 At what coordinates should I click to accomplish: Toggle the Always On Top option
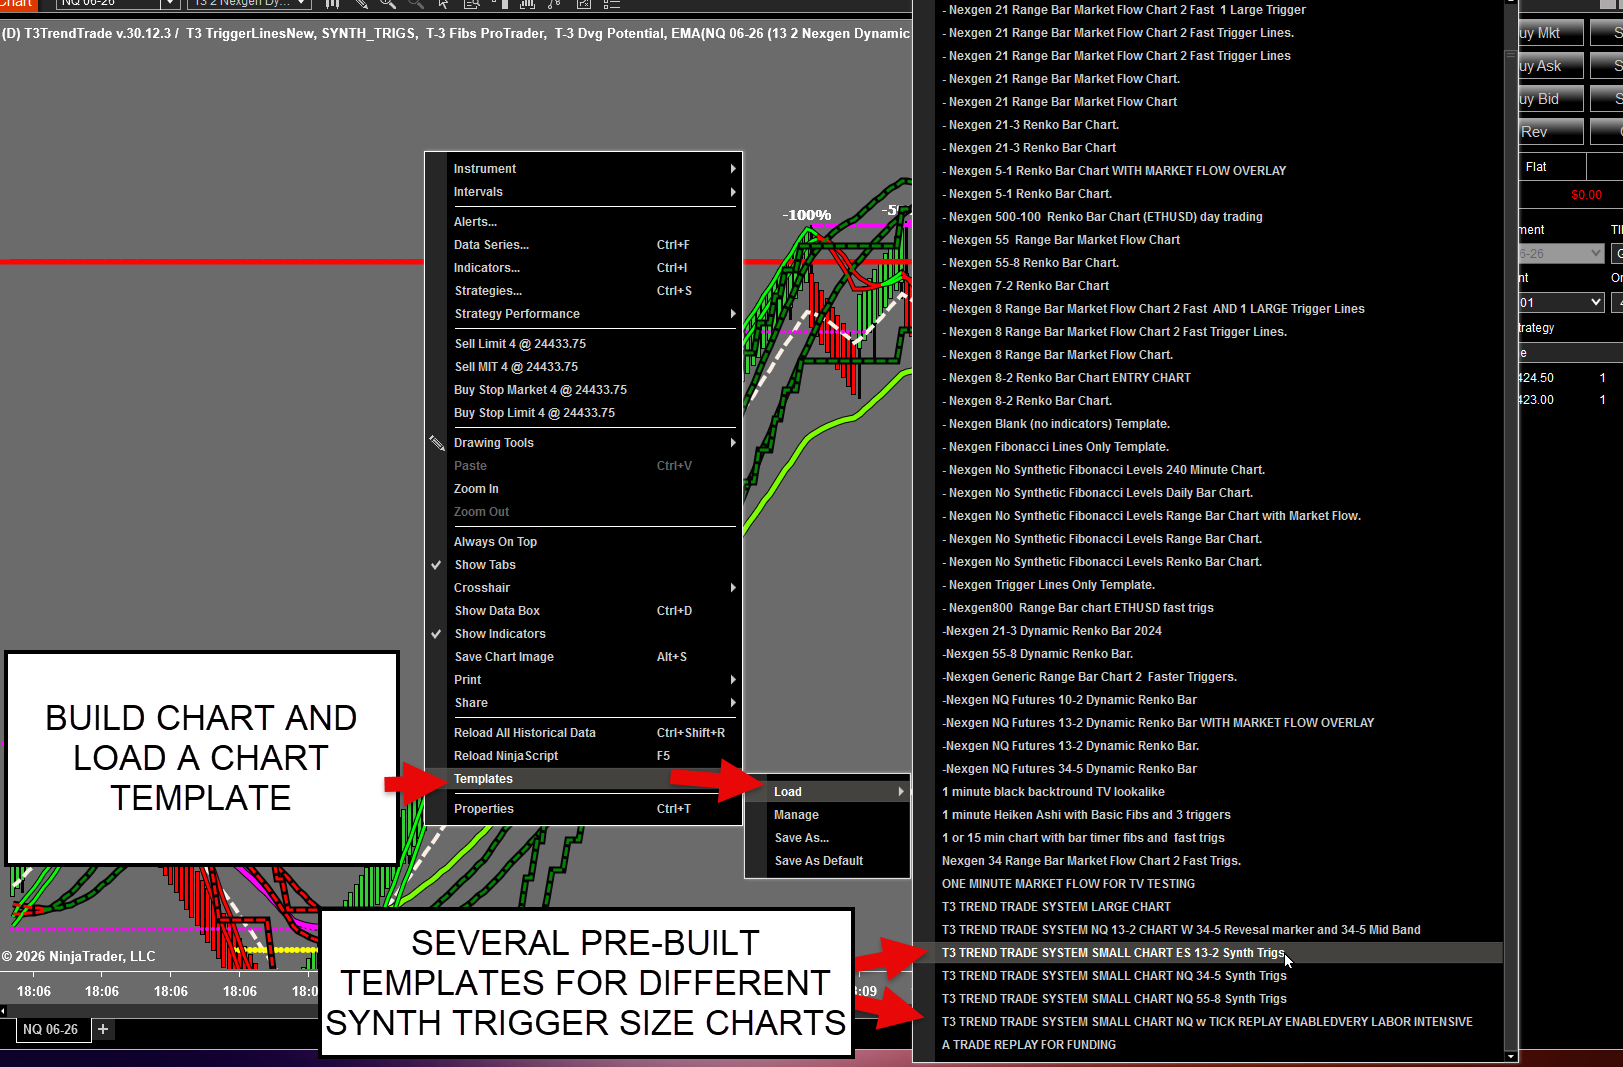pyautogui.click(x=495, y=542)
